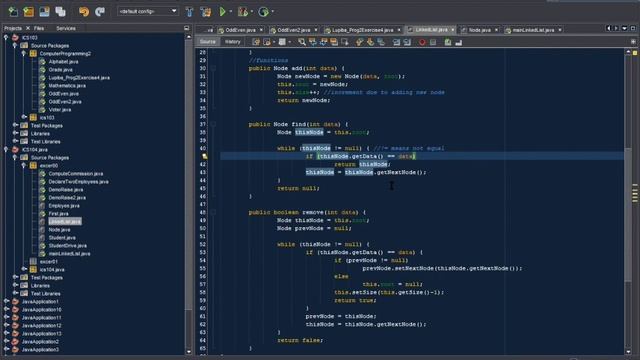The width and height of the screenshot is (640, 360).
Task: Open the OddEven.java editor tab
Action: 240,30
